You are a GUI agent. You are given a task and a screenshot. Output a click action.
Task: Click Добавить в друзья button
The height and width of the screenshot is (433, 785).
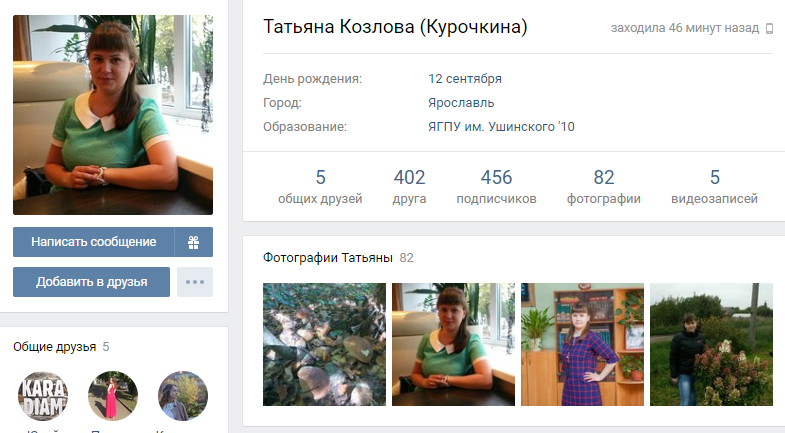point(91,282)
